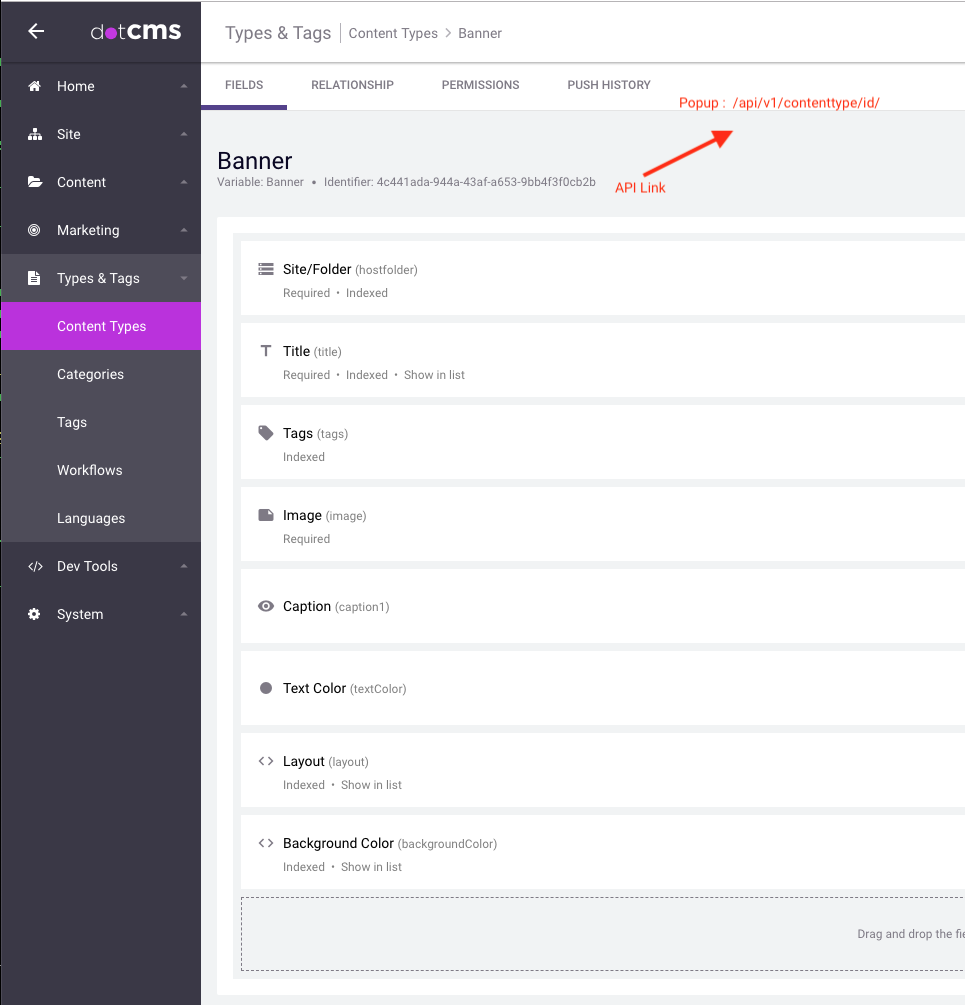
Task: Click the eye icon on the Caption field
Action: point(265,606)
